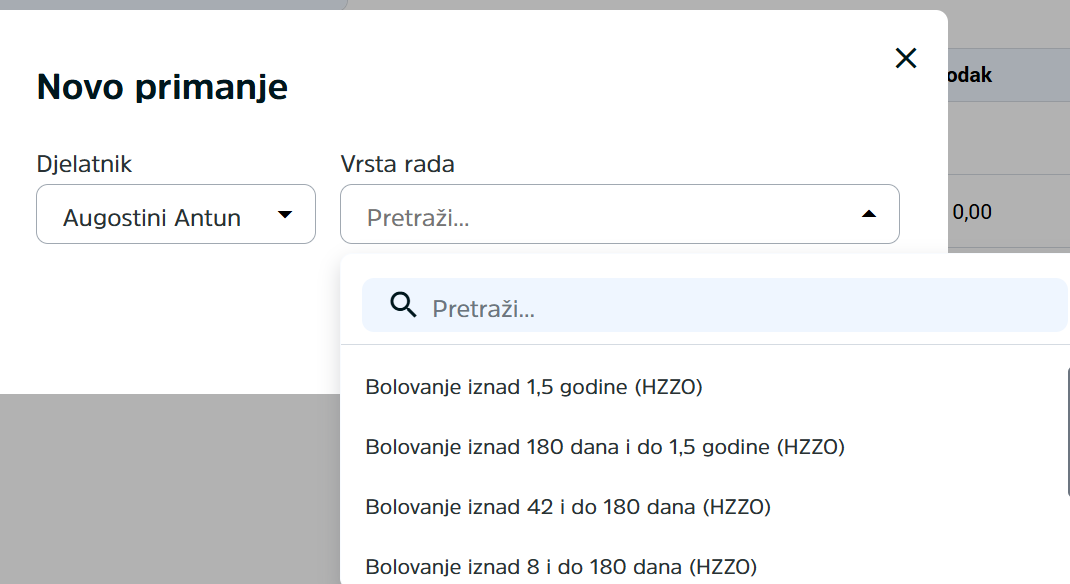Viewport: 1070px width, 584px height.
Task: Click the options list vertical scrollbar
Action: pos(1068,431)
